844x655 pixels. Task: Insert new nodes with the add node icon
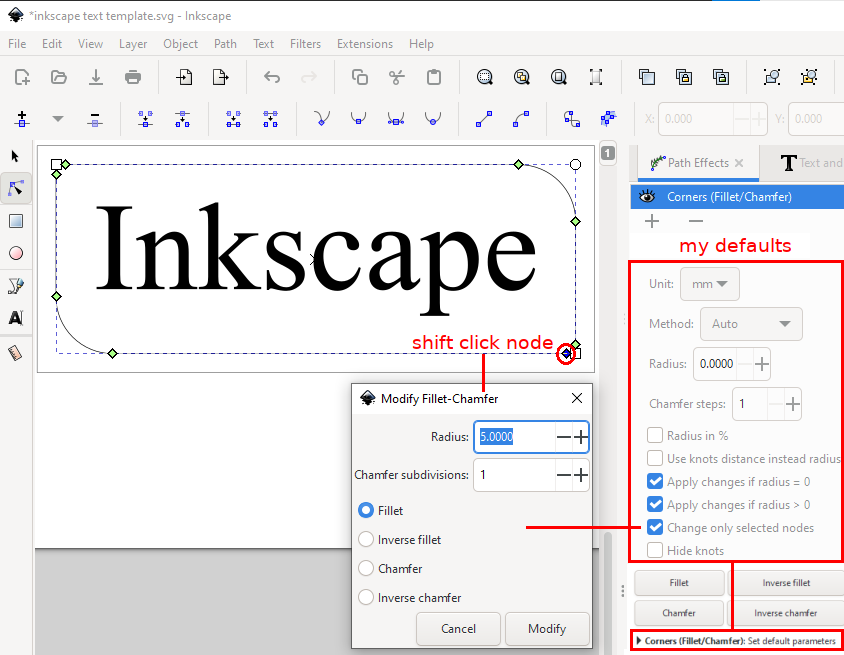click(x=22, y=119)
